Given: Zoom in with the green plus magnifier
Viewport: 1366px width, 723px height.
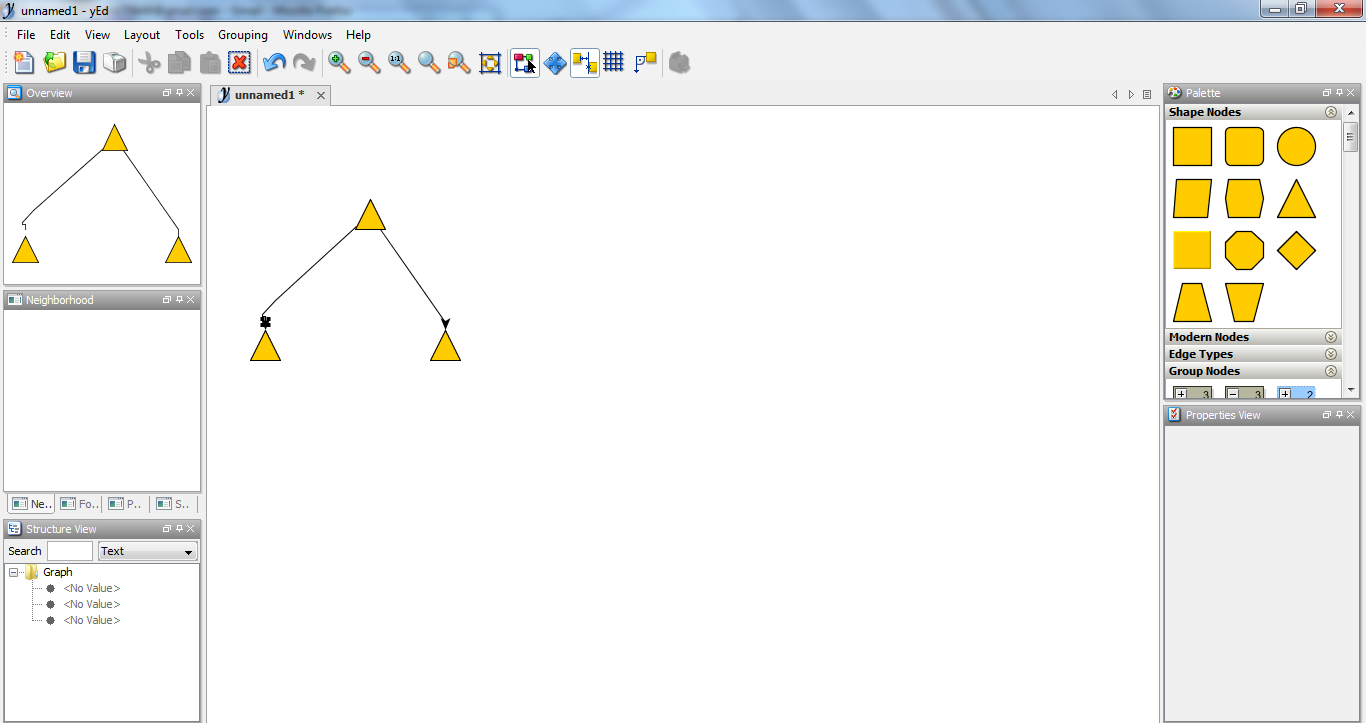Looking at the screenshot, I should 340,63.
